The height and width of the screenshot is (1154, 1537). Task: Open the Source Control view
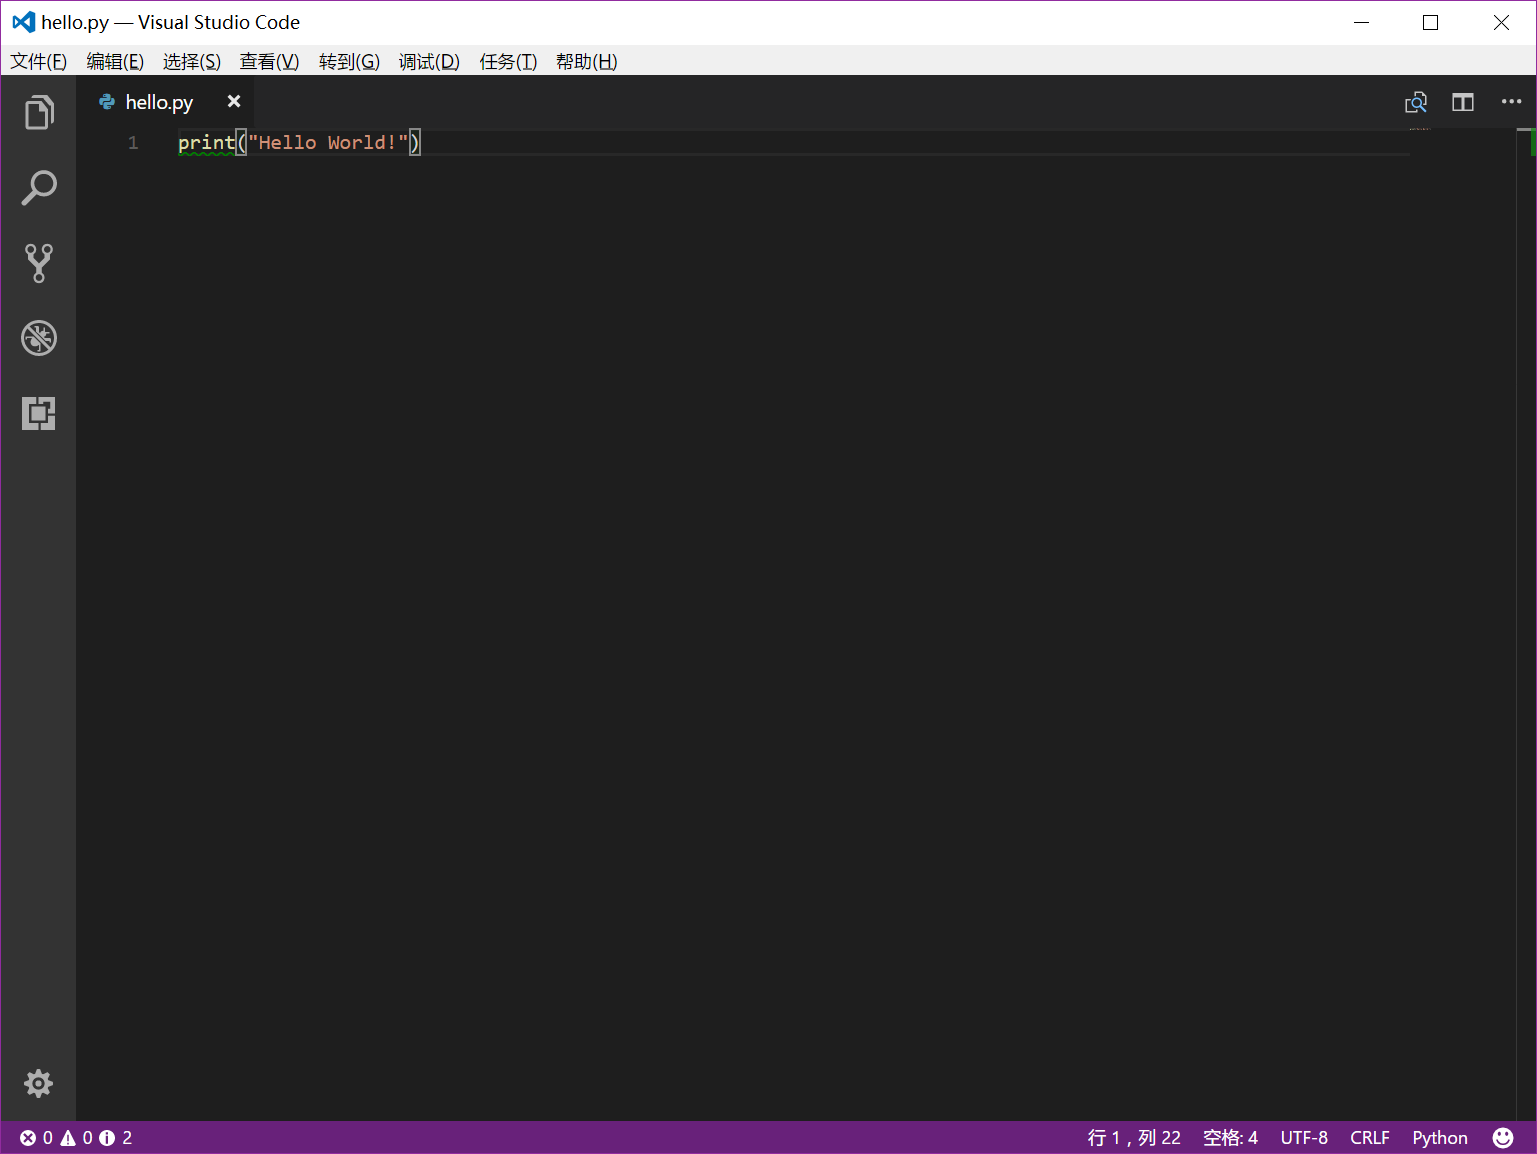(39, 263)
